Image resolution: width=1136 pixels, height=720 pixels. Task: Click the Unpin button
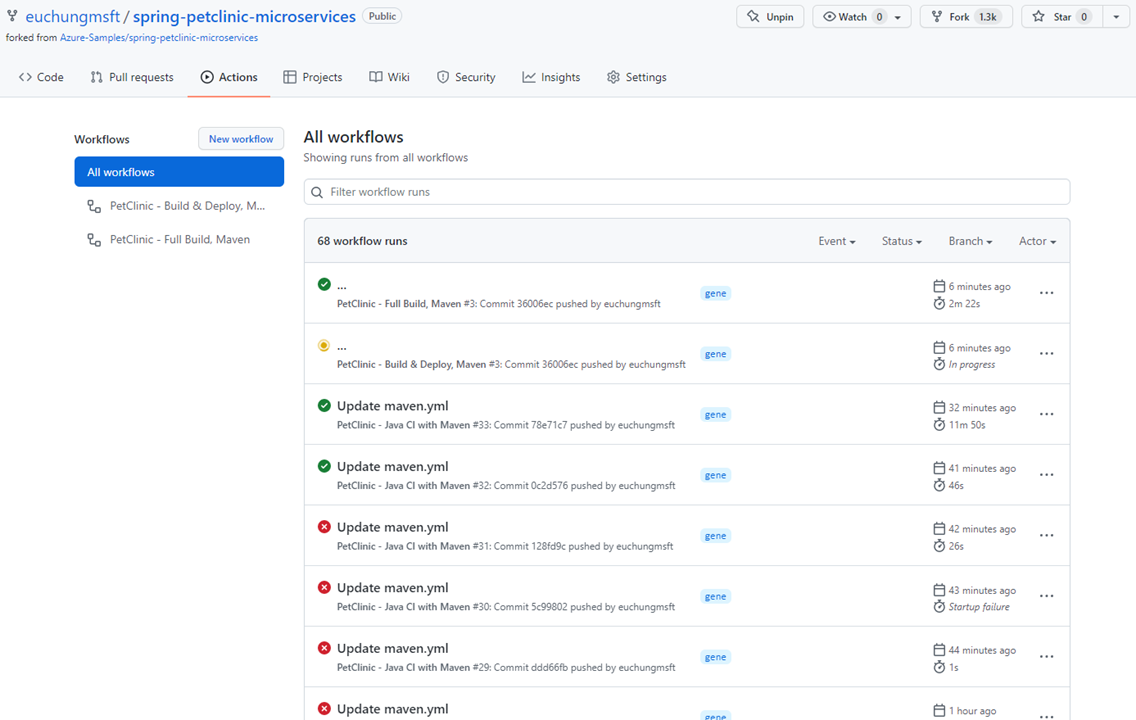[770, 17]
